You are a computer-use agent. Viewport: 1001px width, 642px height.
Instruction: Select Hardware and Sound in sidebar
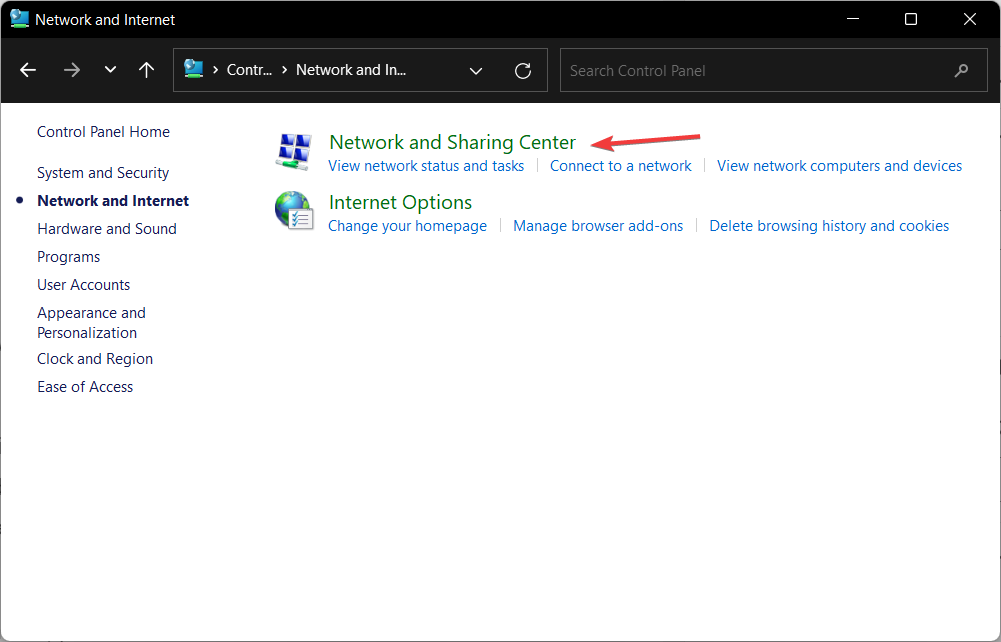[x=107, y=229]
